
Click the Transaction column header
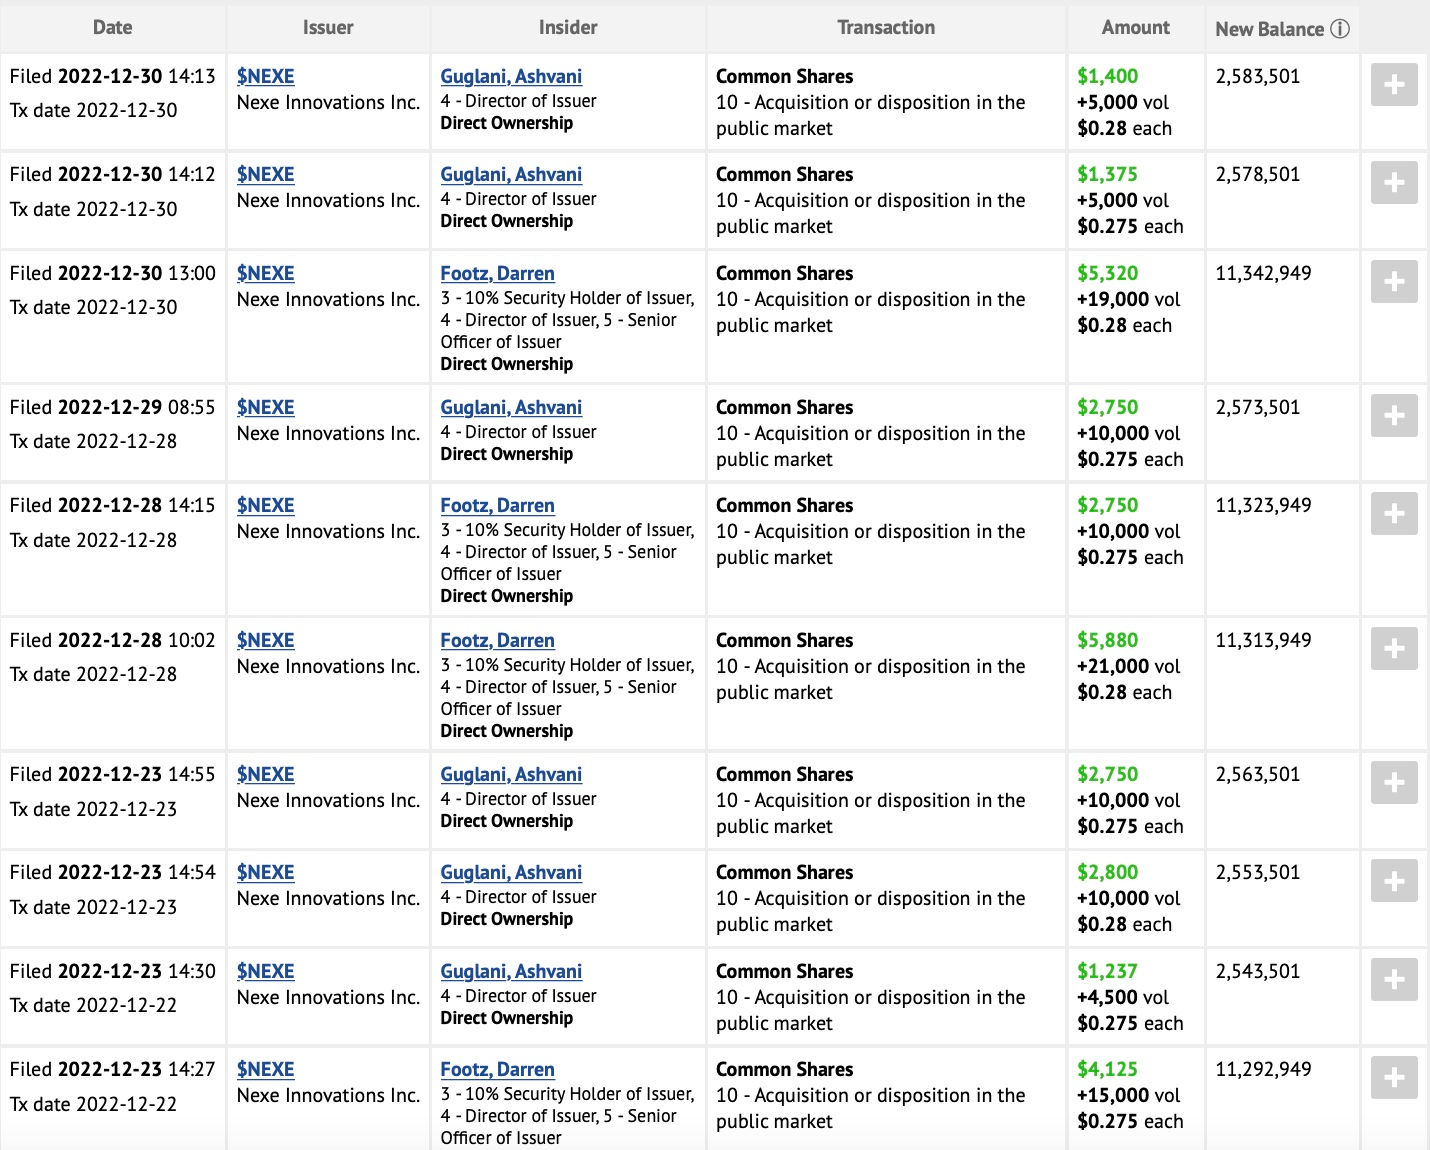886,28
